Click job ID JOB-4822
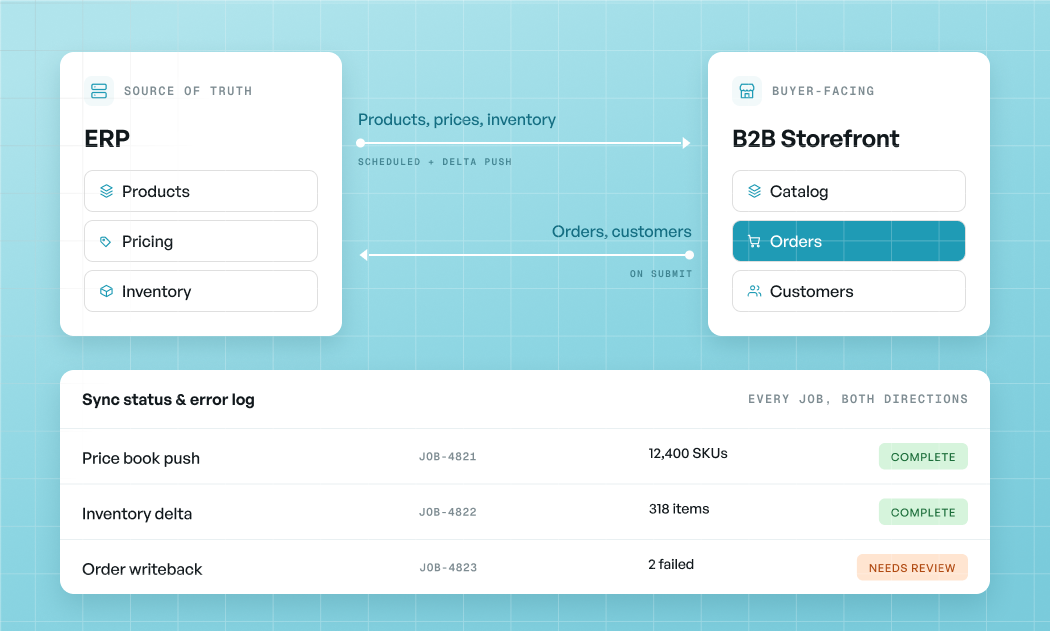Image resolution: width=1050 pixels, height=631 pixels. tap(447, 512)
